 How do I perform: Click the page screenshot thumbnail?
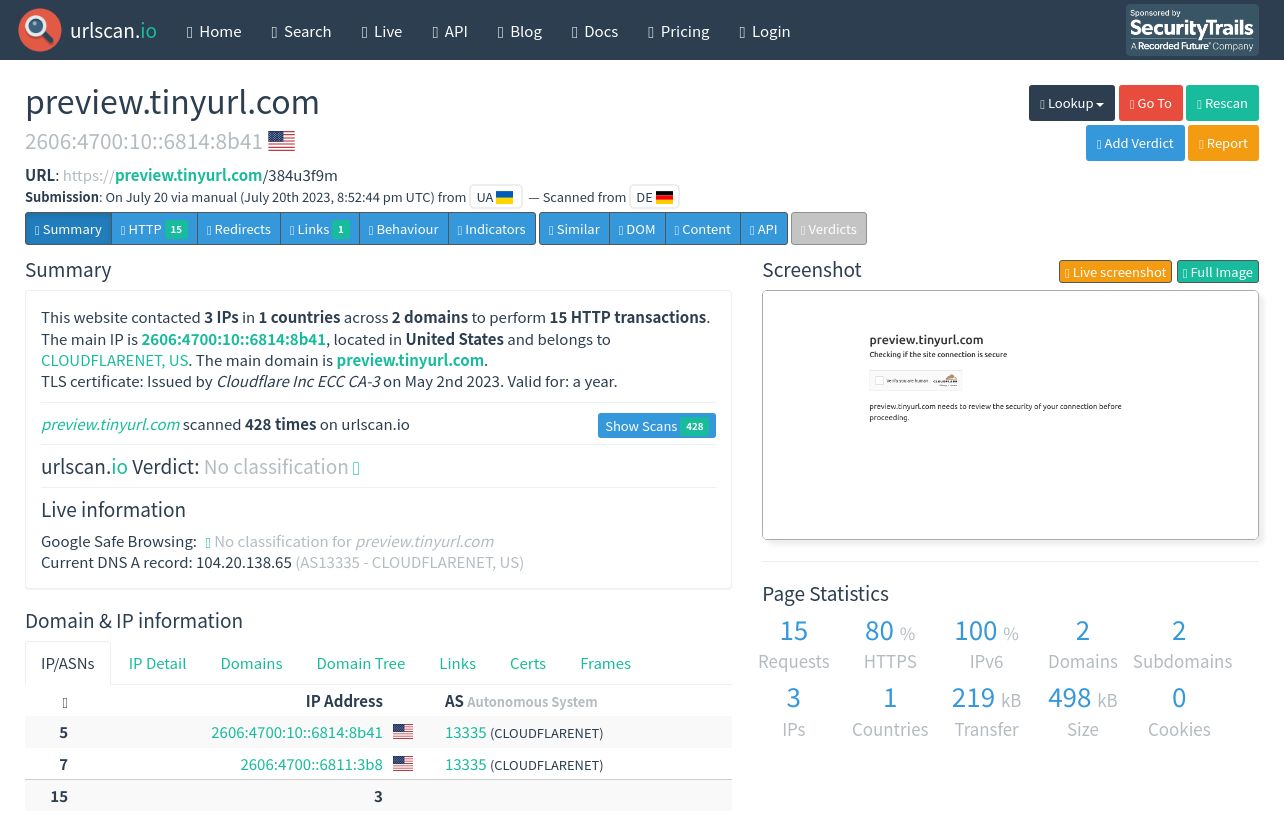(x=1010, y=415)
